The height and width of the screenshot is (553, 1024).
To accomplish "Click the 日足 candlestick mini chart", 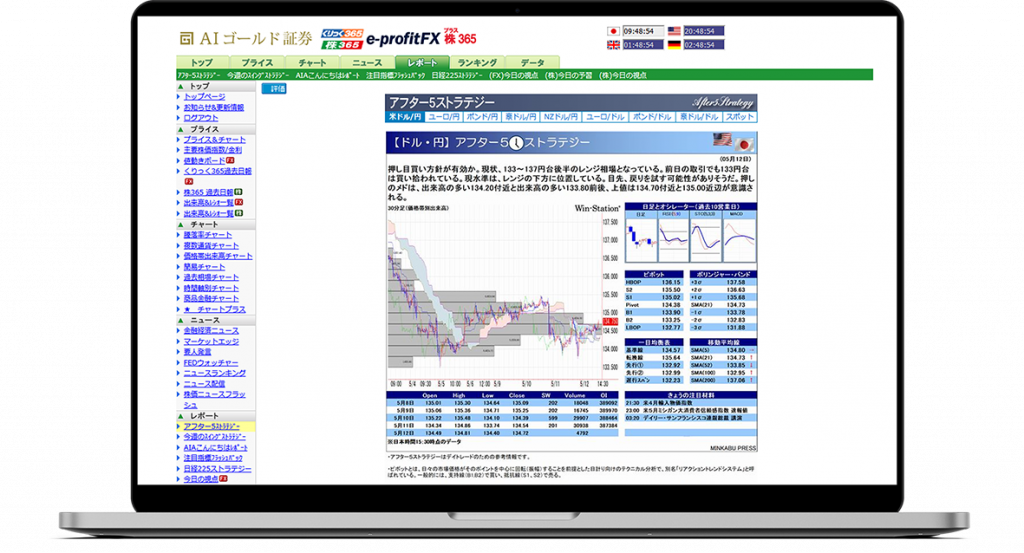I will pos(641,239).
